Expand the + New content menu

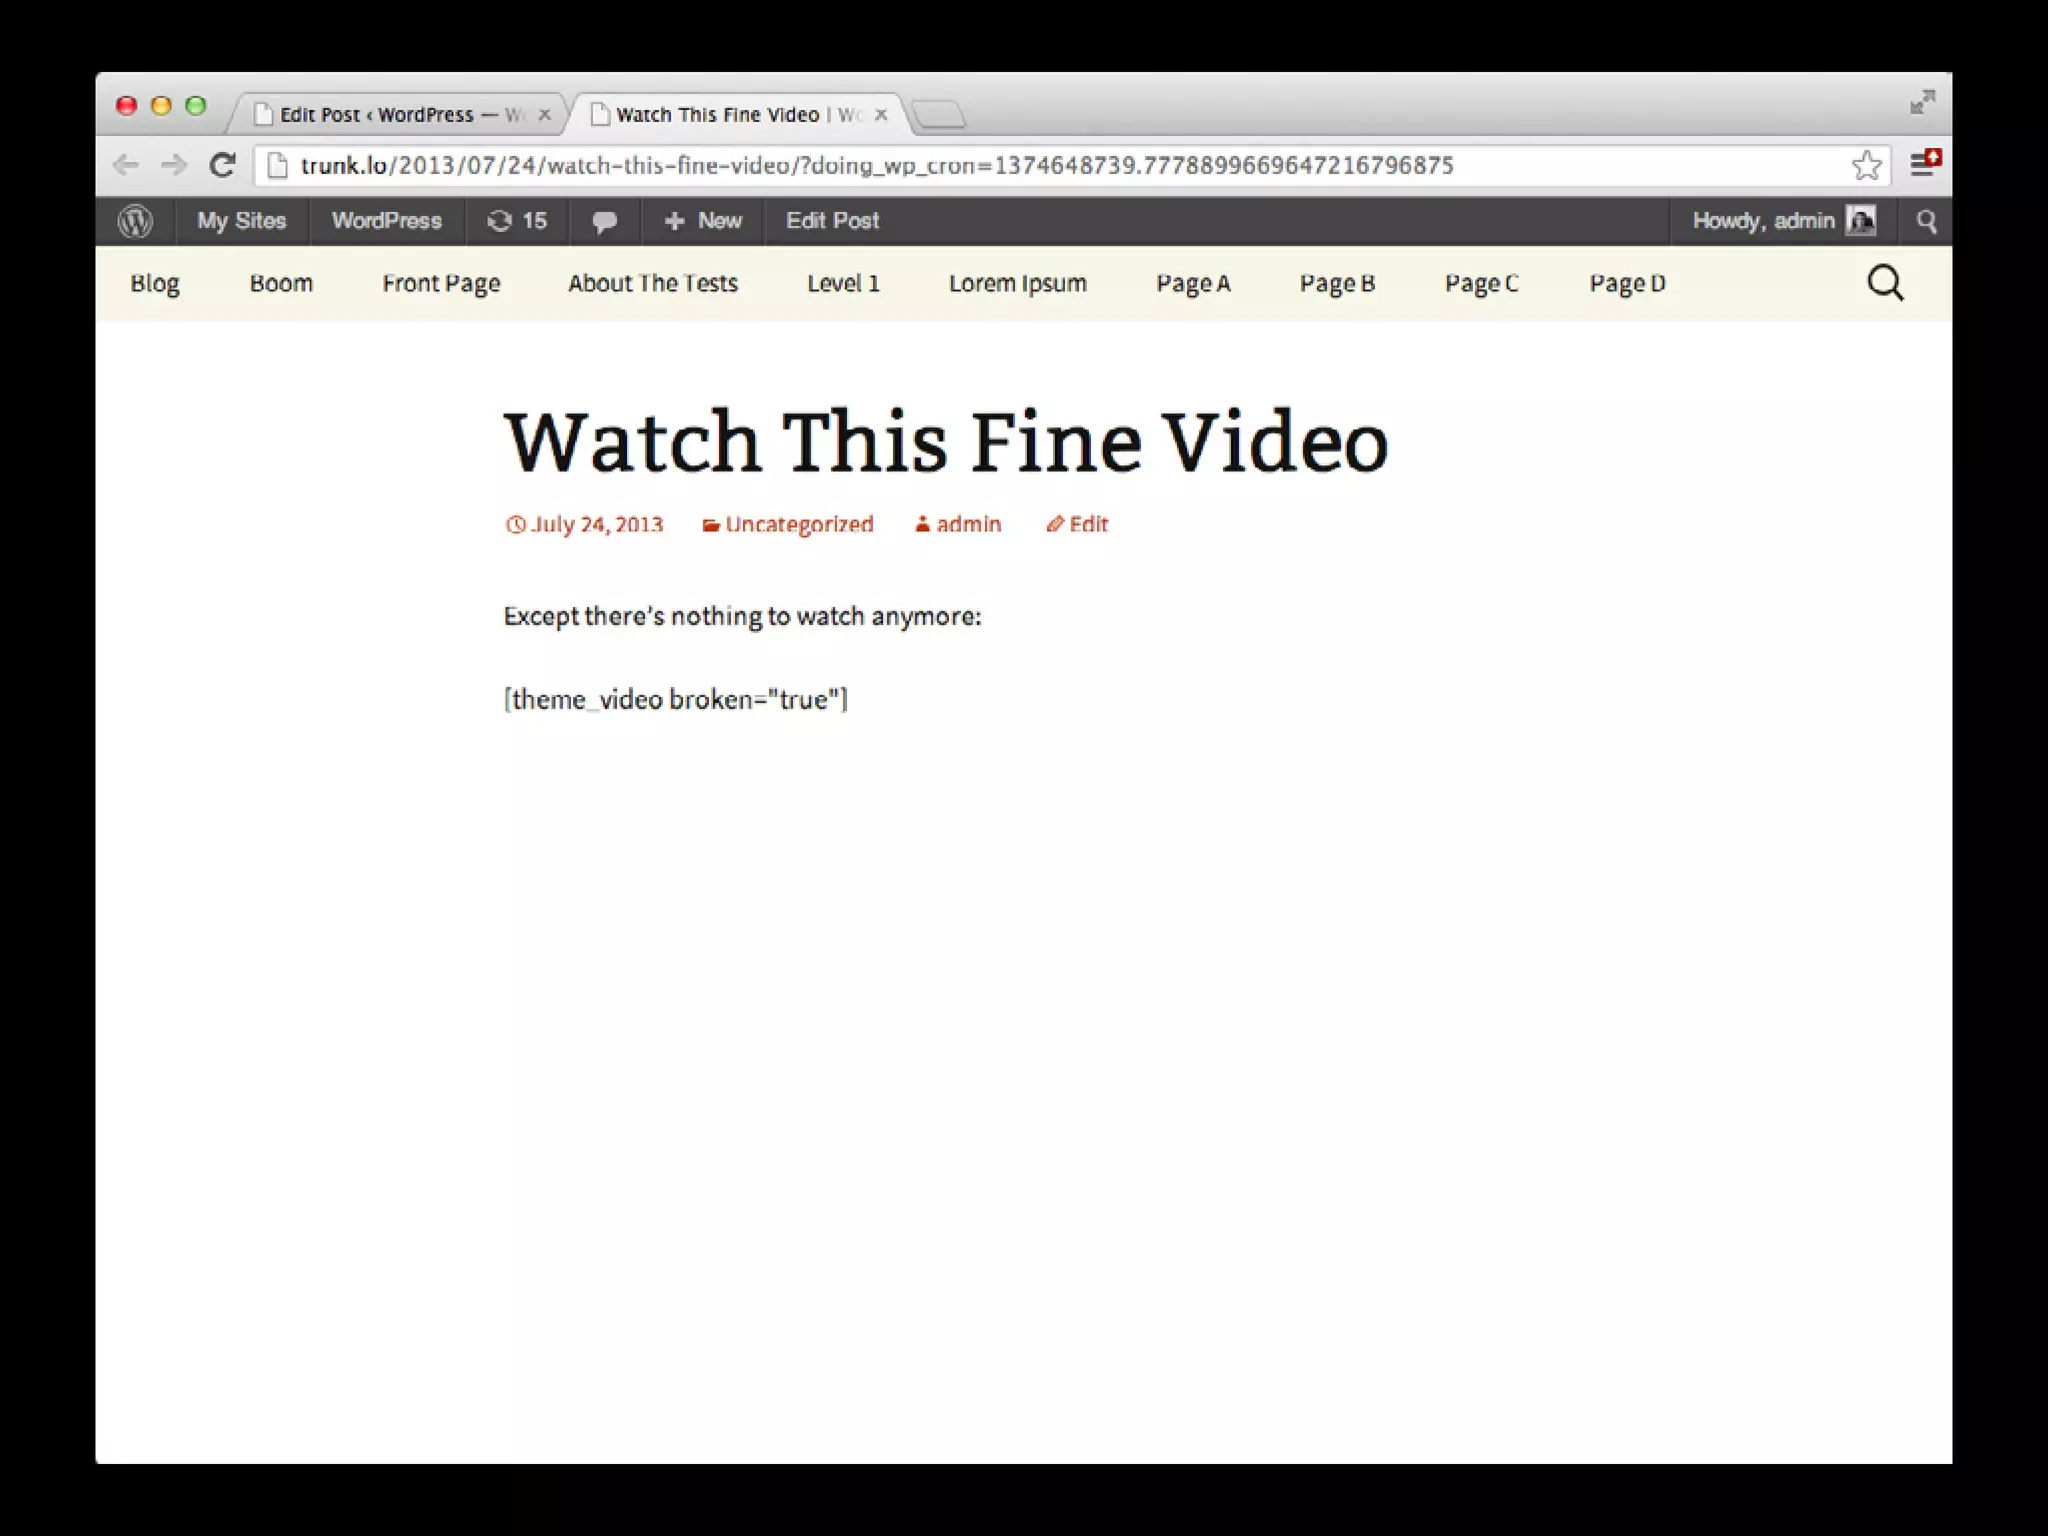[x=703, y=221]
